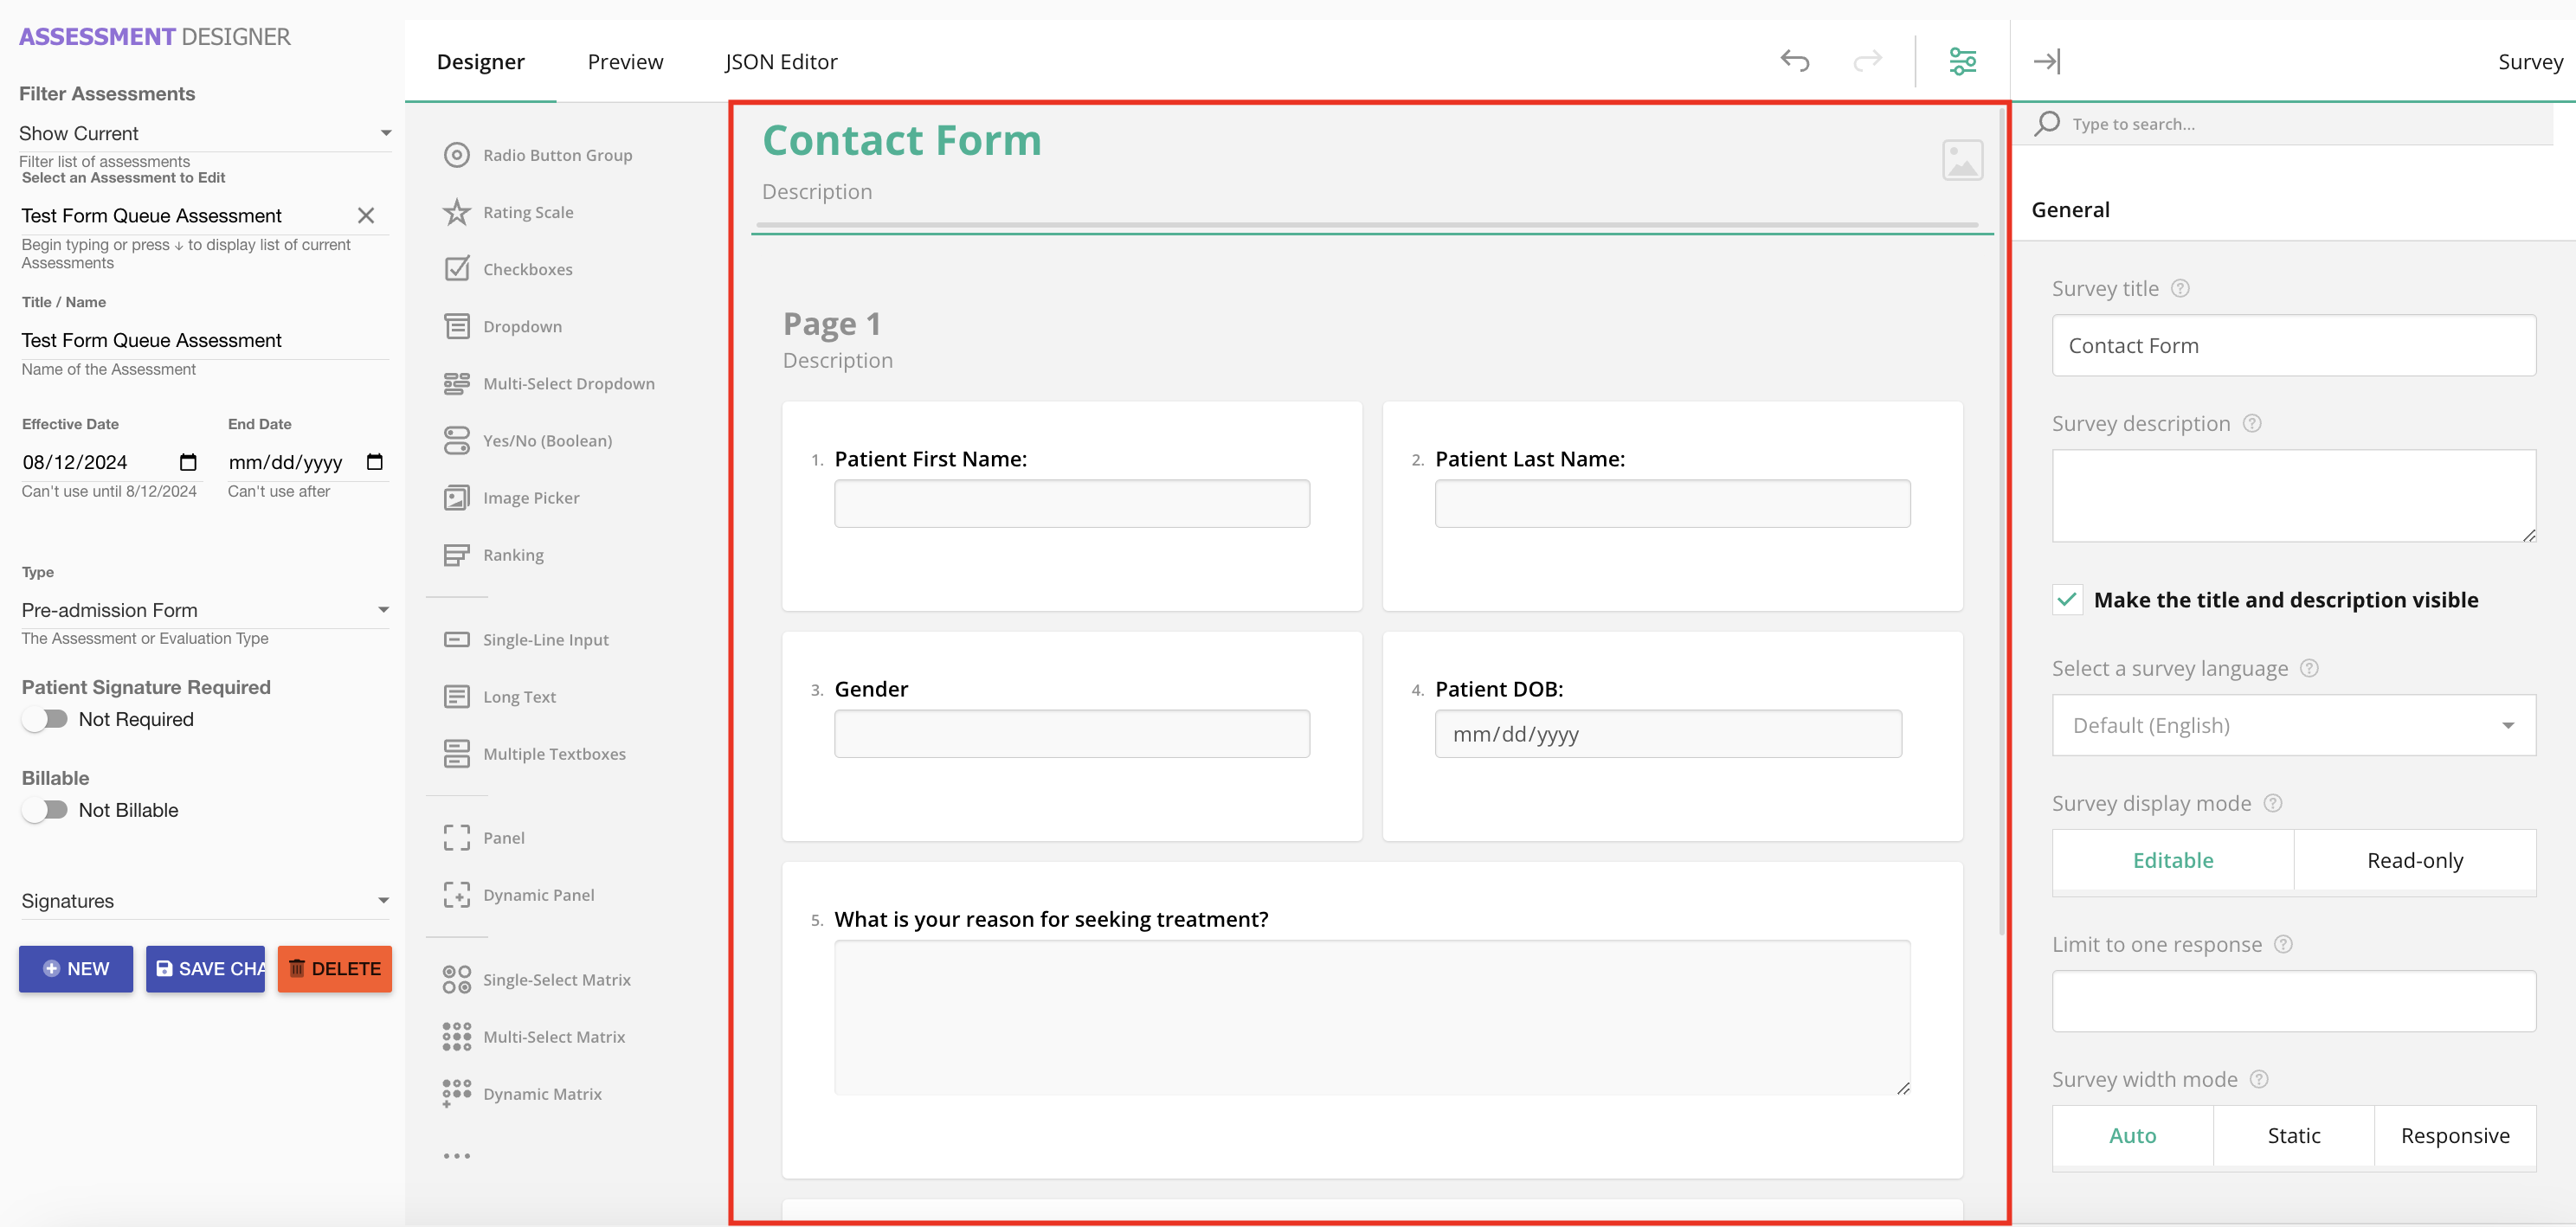
Task: Uncheck Make the title and description visible
Action: click(x=2067, y=600)
